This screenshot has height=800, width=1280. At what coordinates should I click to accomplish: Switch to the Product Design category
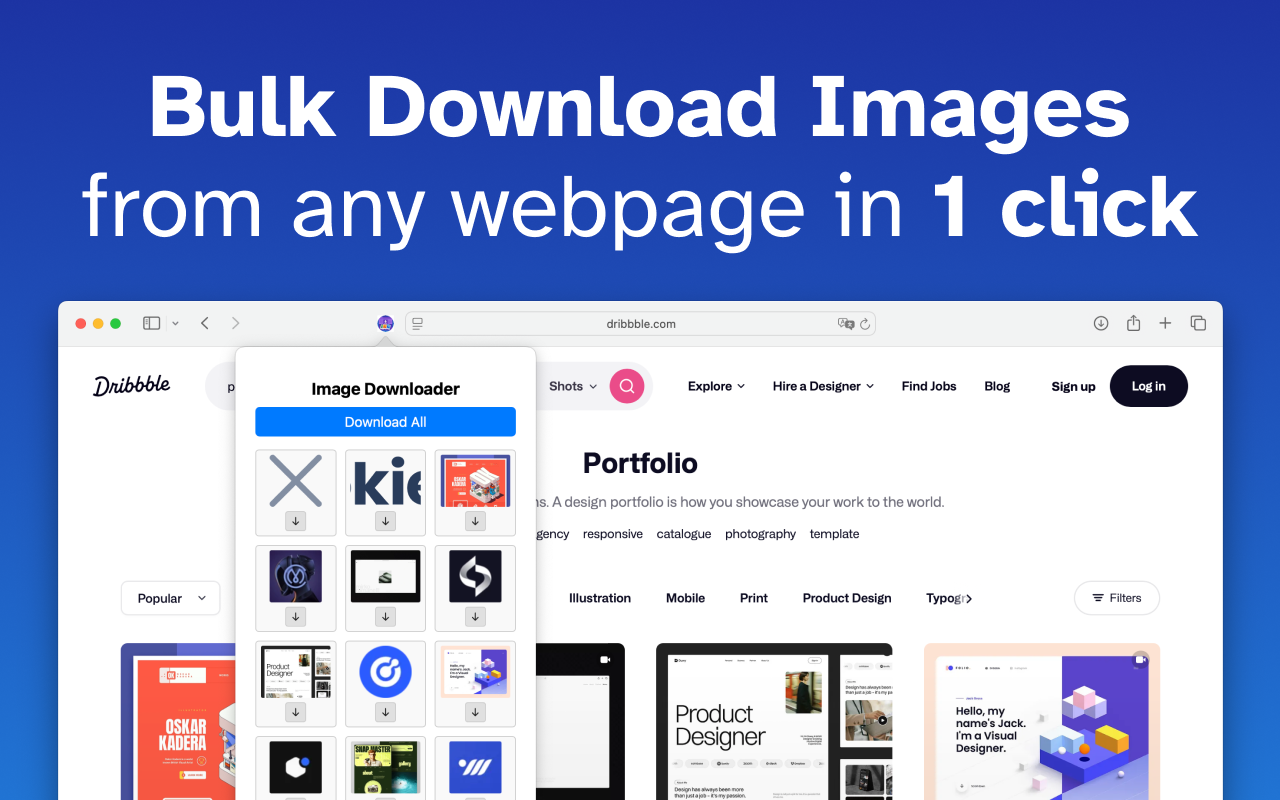pos(847,598)
